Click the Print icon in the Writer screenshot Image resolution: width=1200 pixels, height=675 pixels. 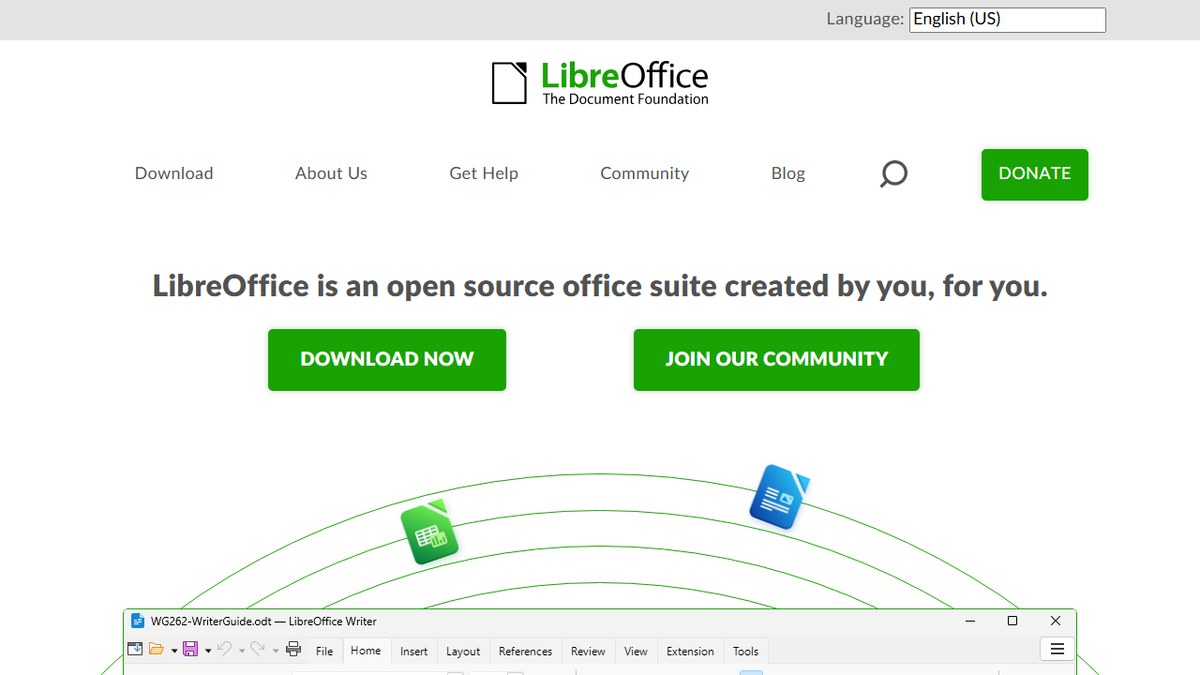coord(293,649)
